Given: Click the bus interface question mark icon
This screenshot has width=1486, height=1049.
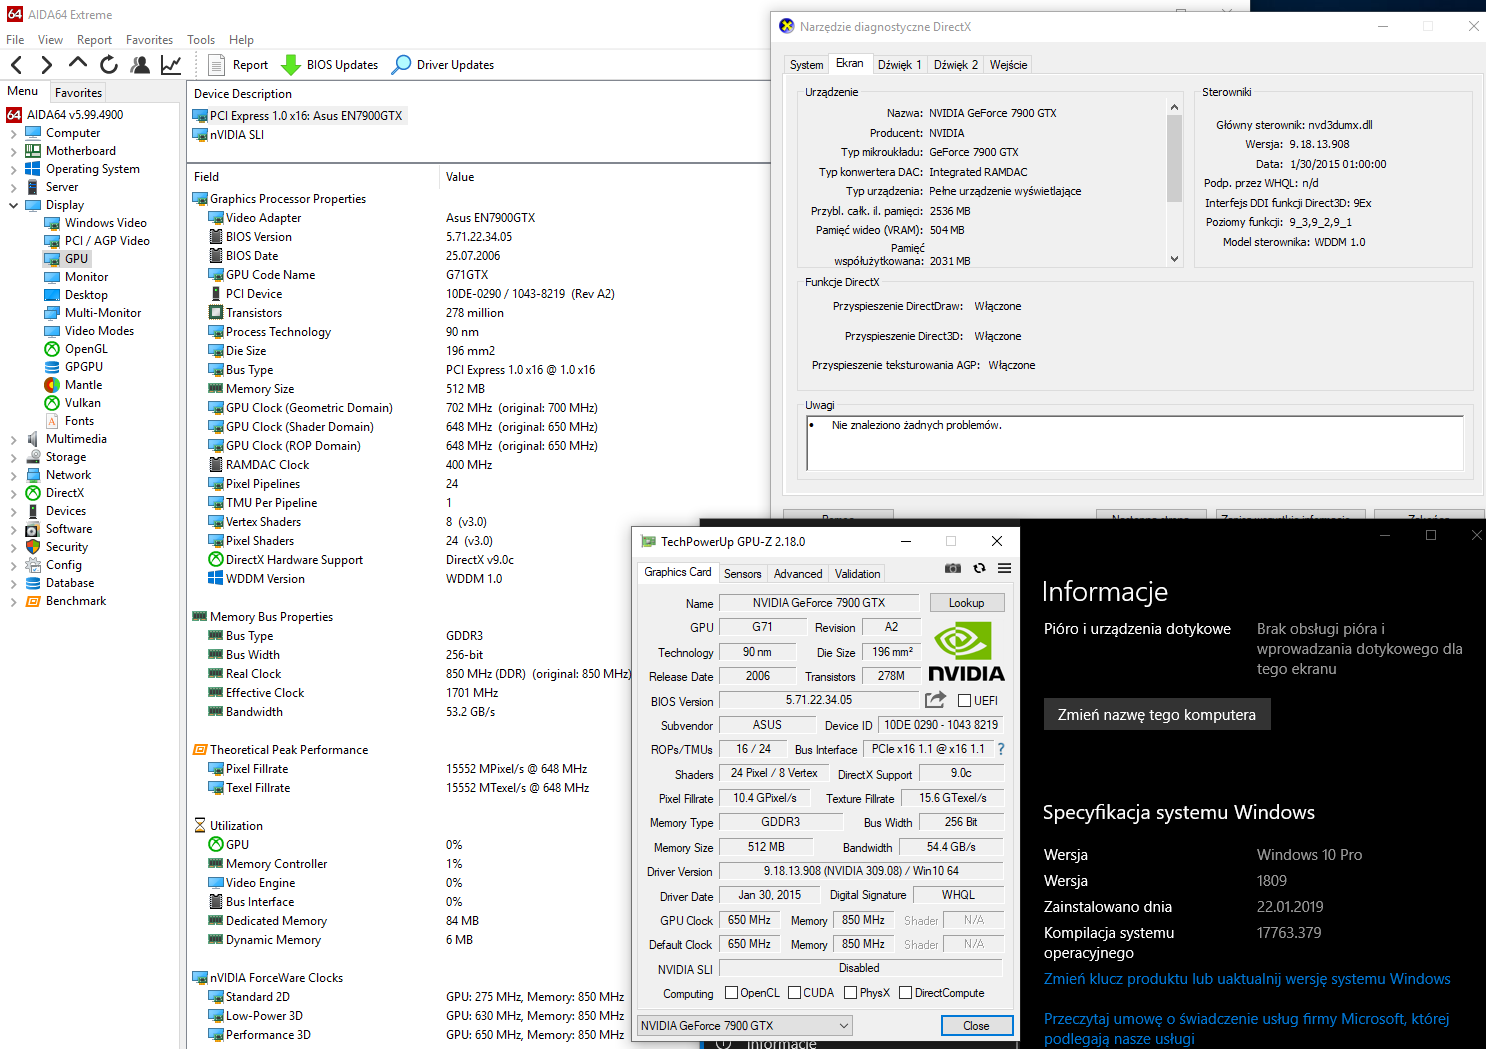Looking at the screenshot, I should pos(1001,749).
